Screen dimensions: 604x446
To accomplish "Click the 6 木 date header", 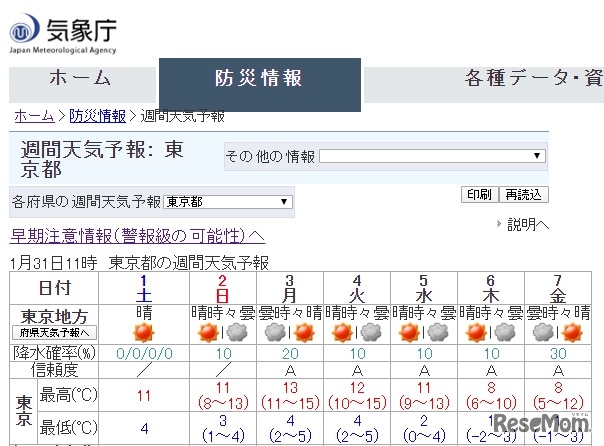I will 491,288.
